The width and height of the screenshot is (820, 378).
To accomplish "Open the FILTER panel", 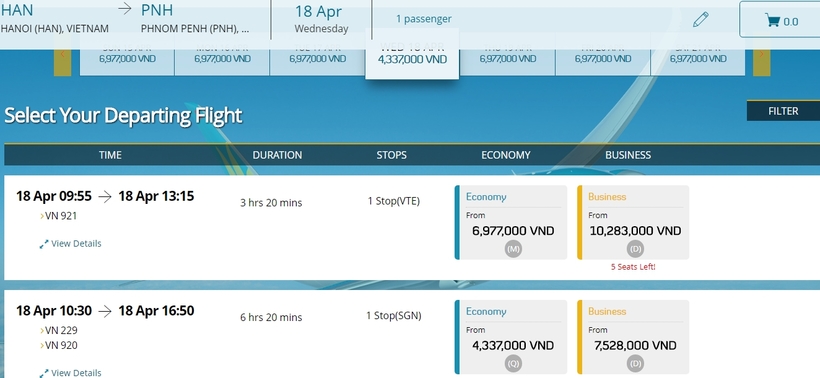I will click(783, 111).
